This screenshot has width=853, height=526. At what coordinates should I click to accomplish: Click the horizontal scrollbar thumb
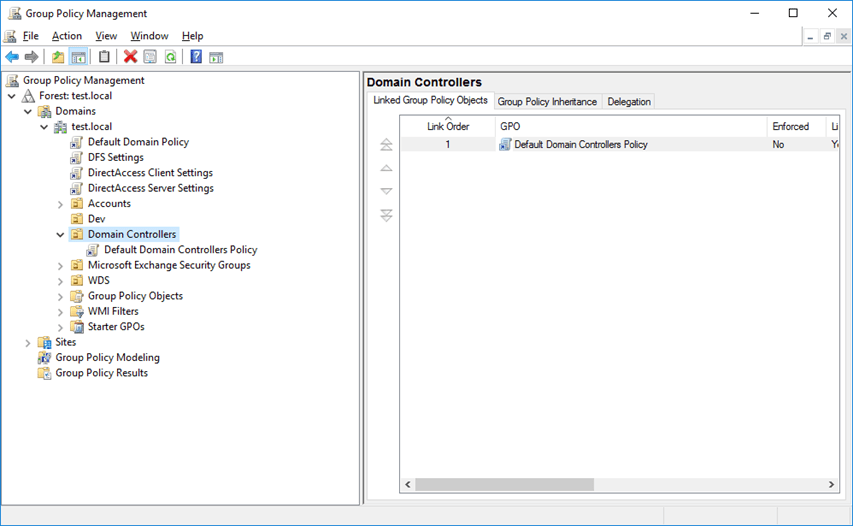click(504, 484)
